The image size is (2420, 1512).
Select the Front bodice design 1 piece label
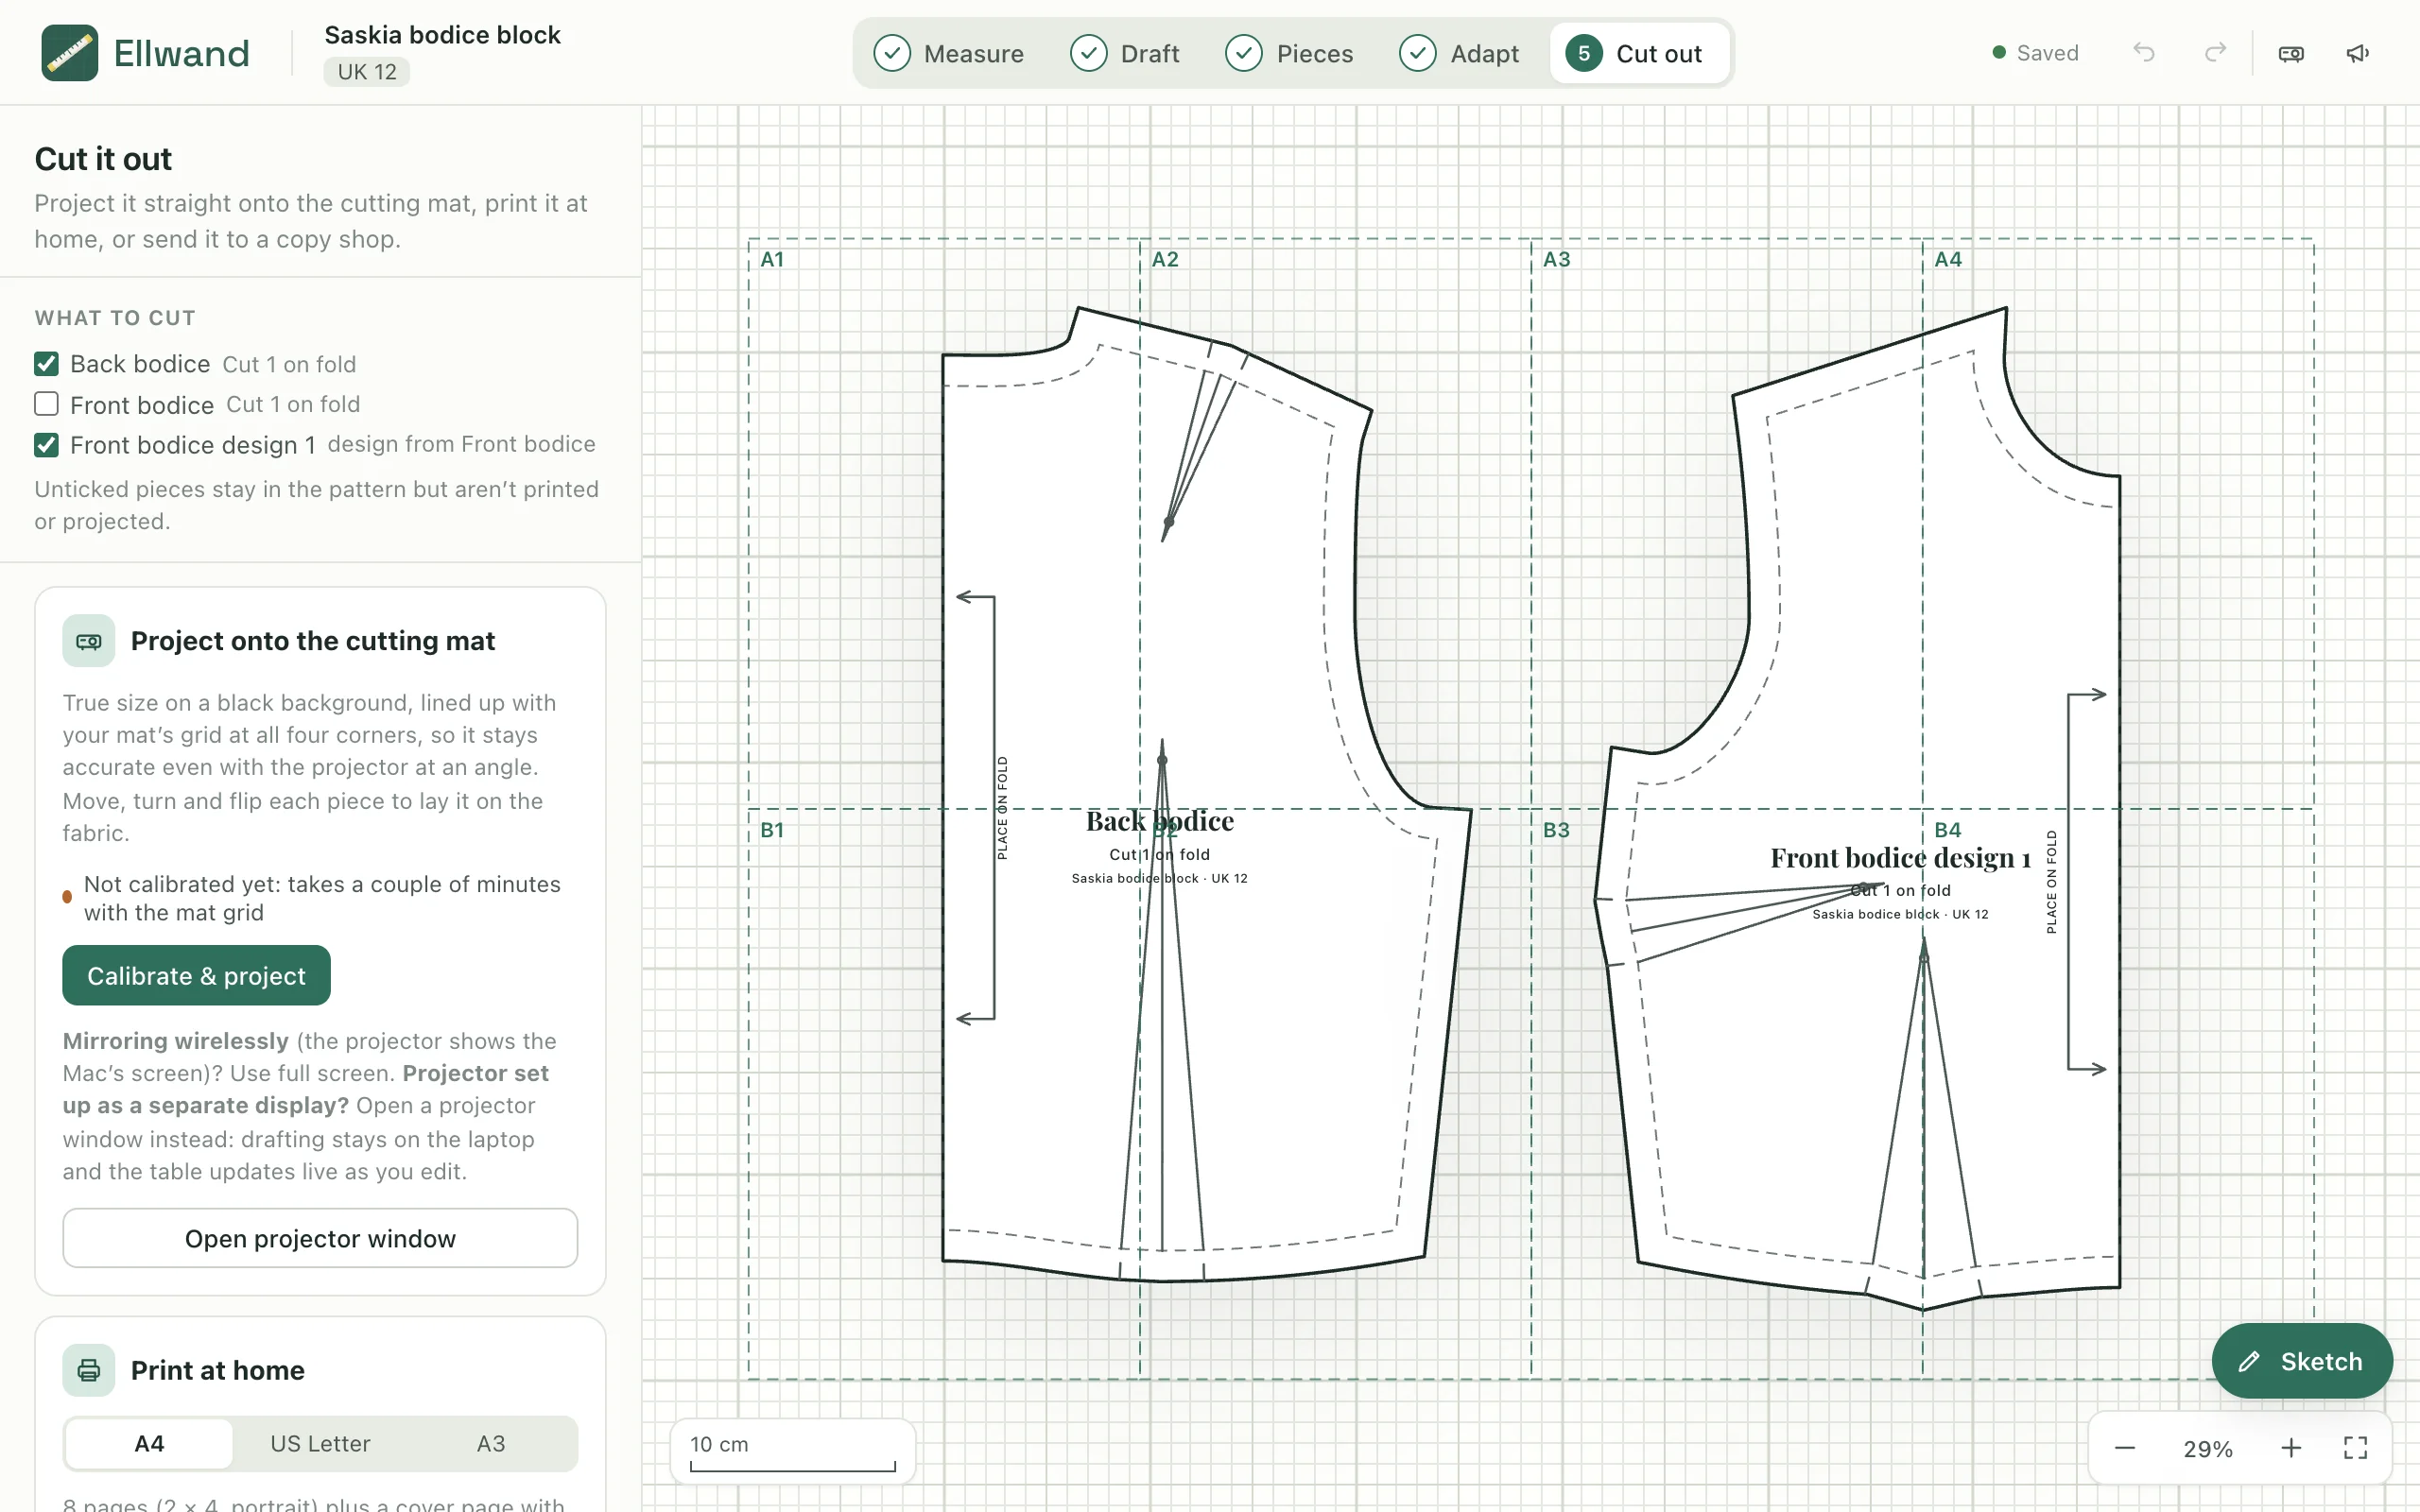tap(1900, 858)
